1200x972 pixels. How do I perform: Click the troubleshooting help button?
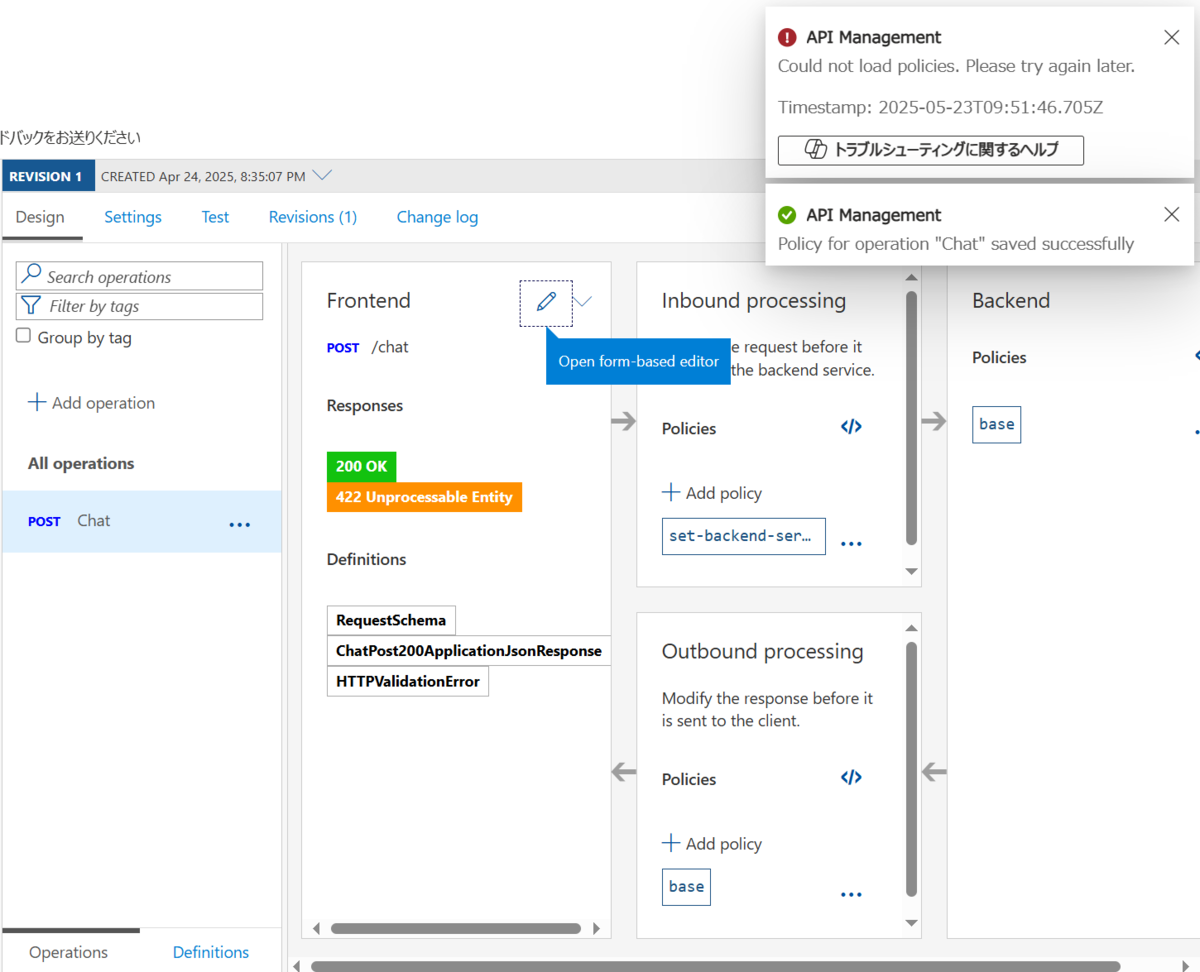click(931, 150)
